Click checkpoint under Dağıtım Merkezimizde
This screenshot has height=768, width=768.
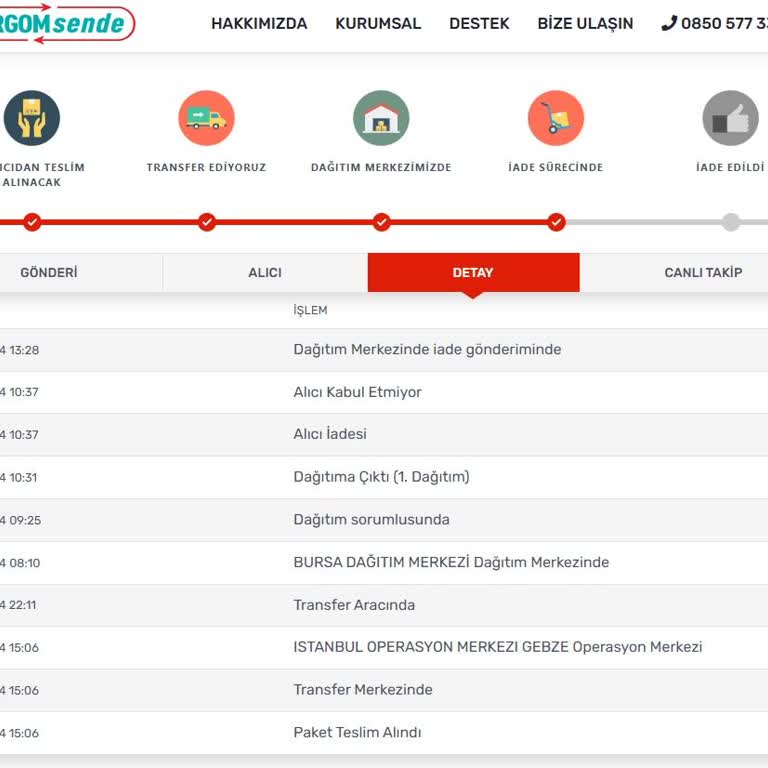click(382, 222)
